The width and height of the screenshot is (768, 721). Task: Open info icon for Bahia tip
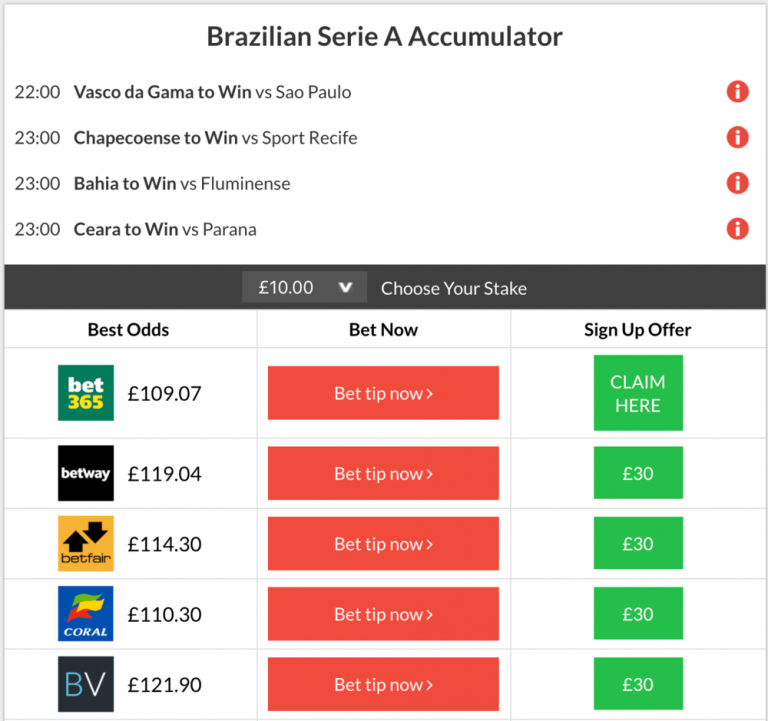[737, 183]
